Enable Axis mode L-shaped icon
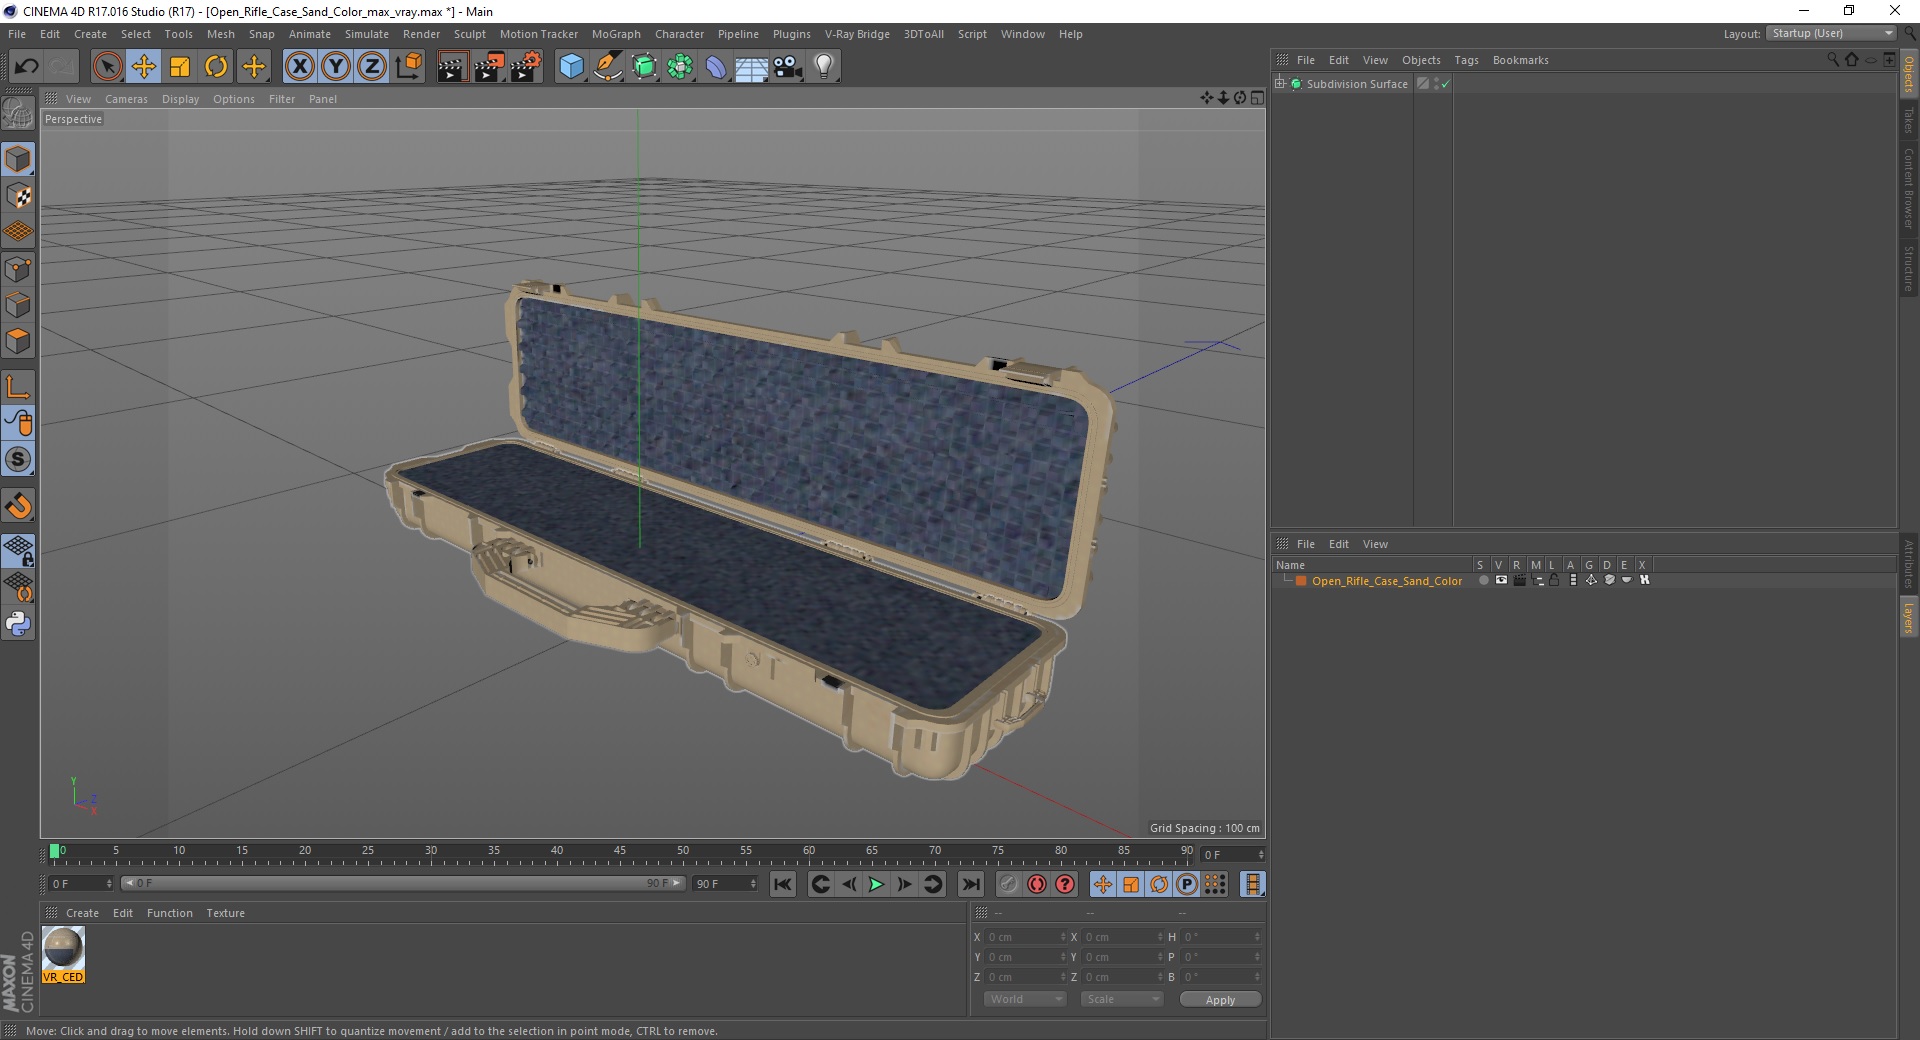 pyautogui.click(x=18, y=387)
